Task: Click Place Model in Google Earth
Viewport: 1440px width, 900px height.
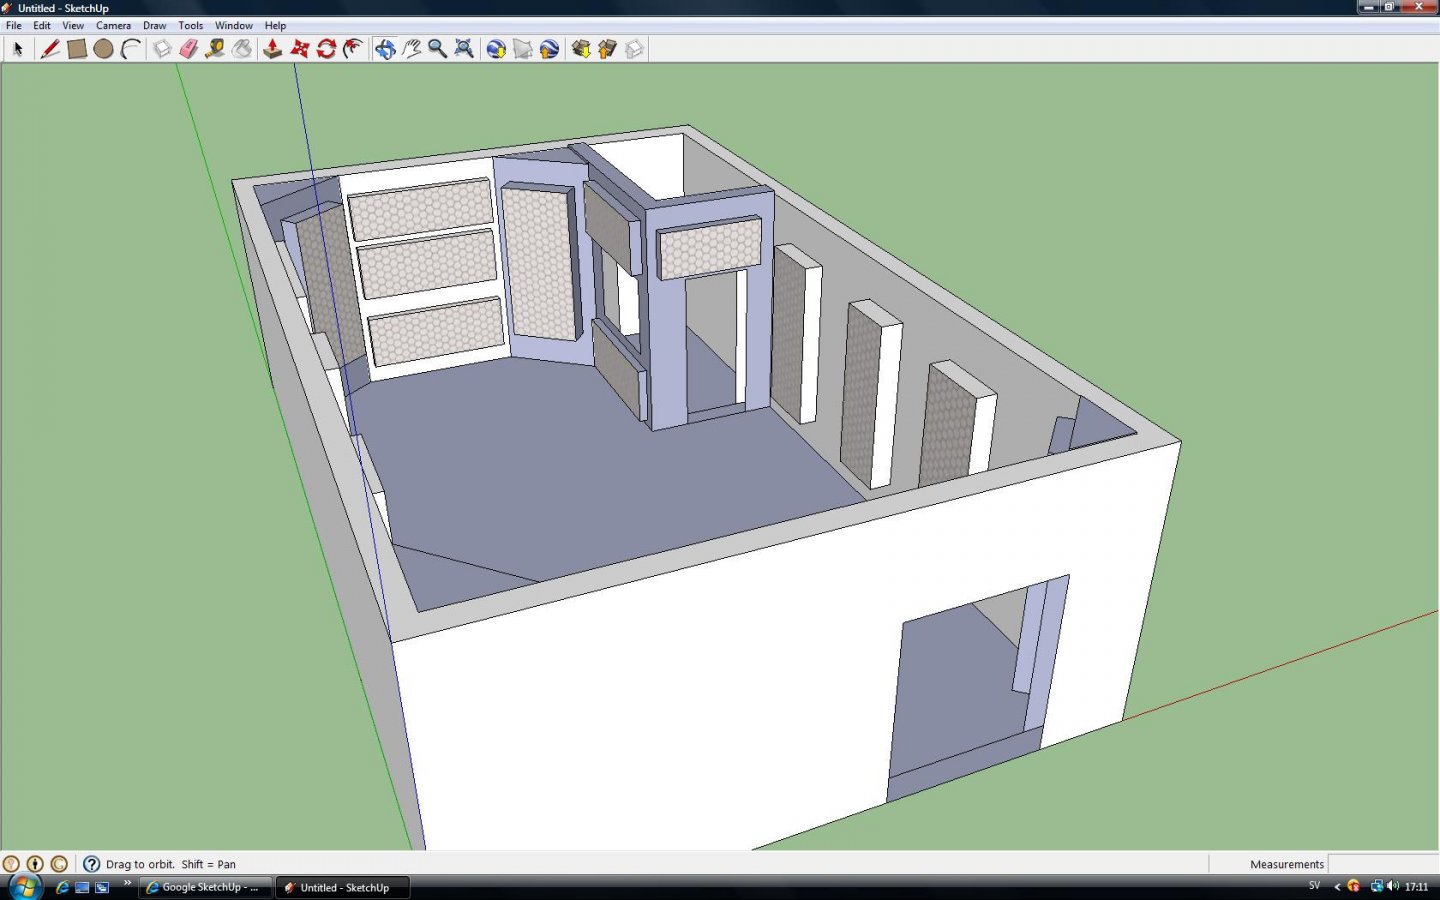Action: pos(549,48)
